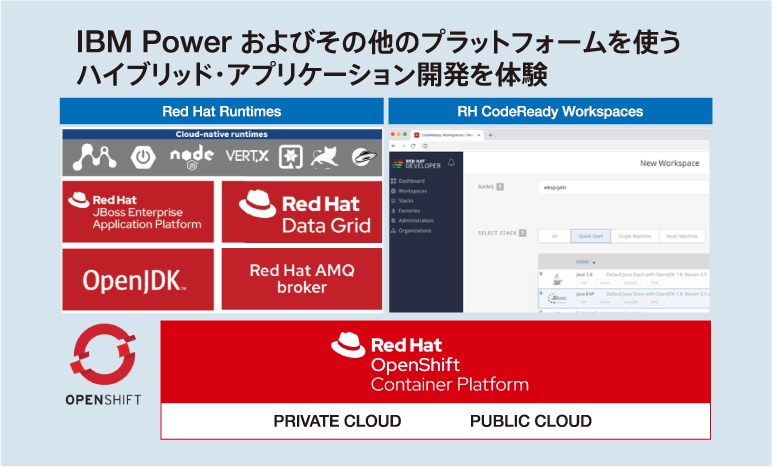Click the Red Hat Runtimes header
The width and height of the screenshot is (772, 467).
coord(222,111)
